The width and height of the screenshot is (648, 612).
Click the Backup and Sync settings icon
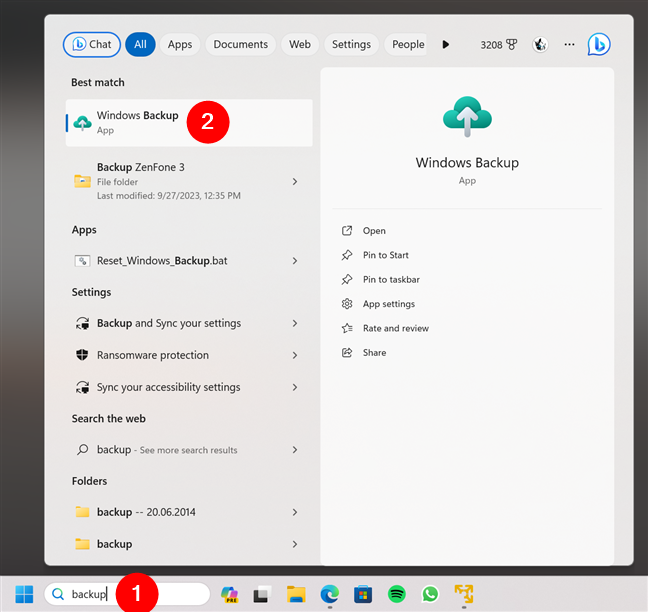(82, 323)
